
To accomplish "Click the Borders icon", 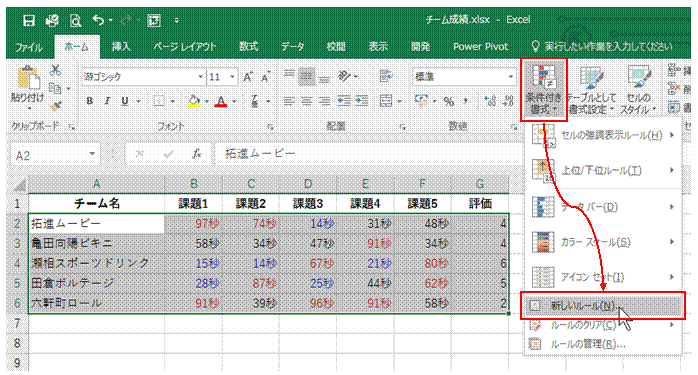I will pyautogui.click(x=159, y=101).
